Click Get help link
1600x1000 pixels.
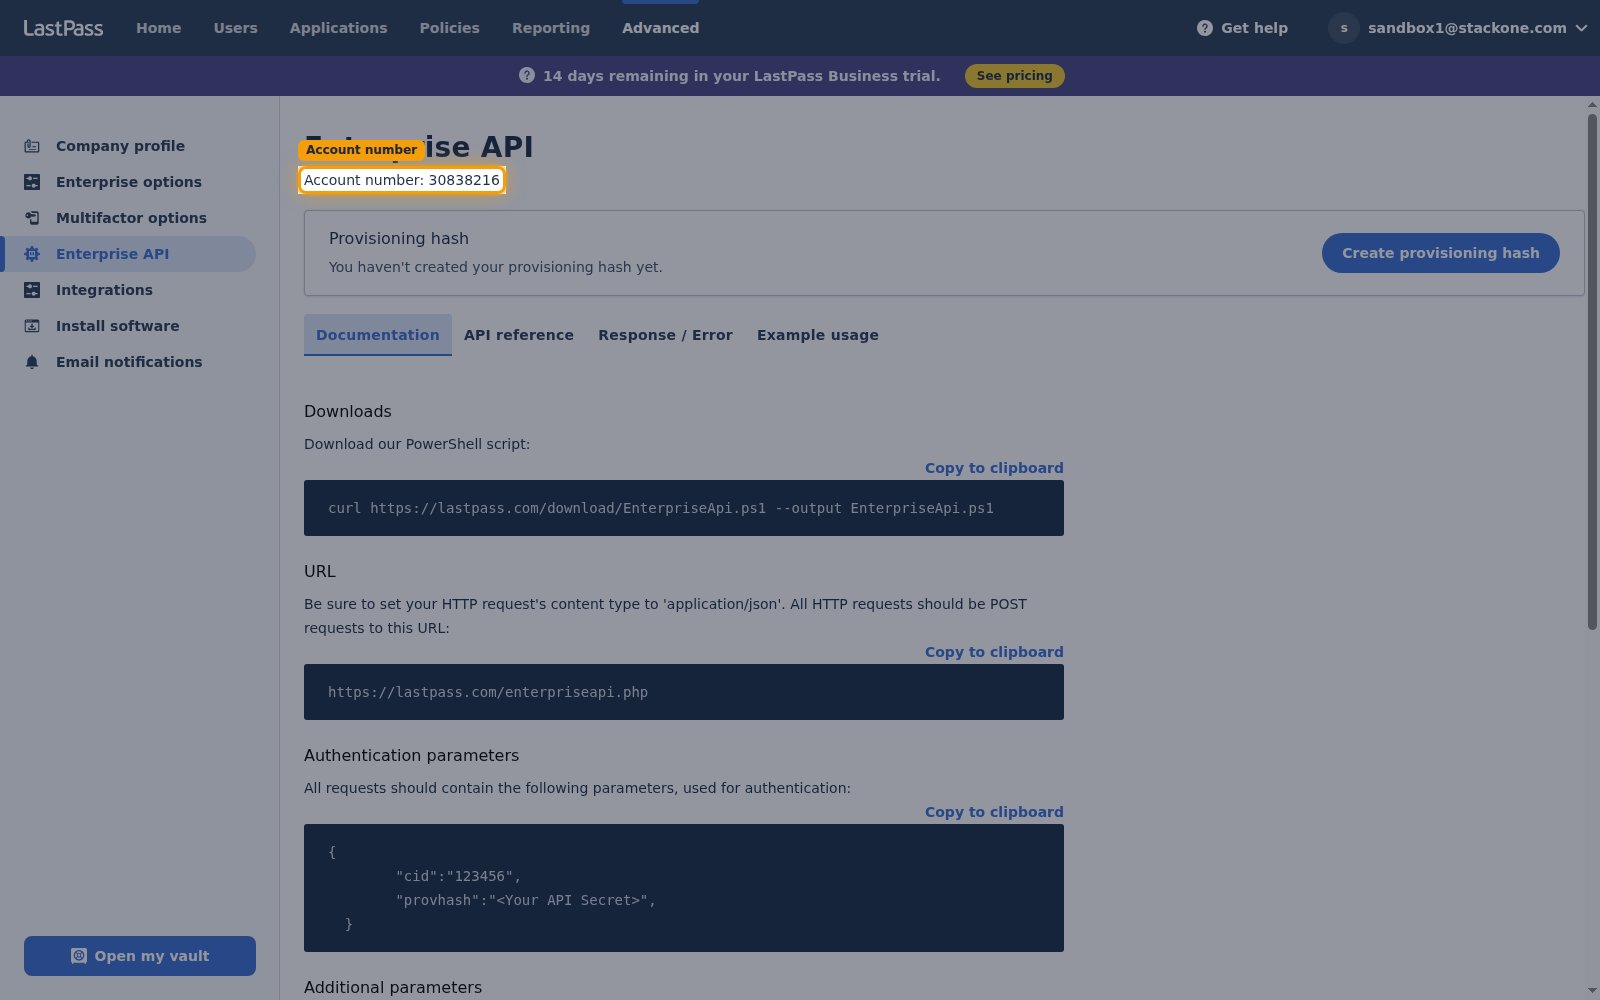point(1243,28)
